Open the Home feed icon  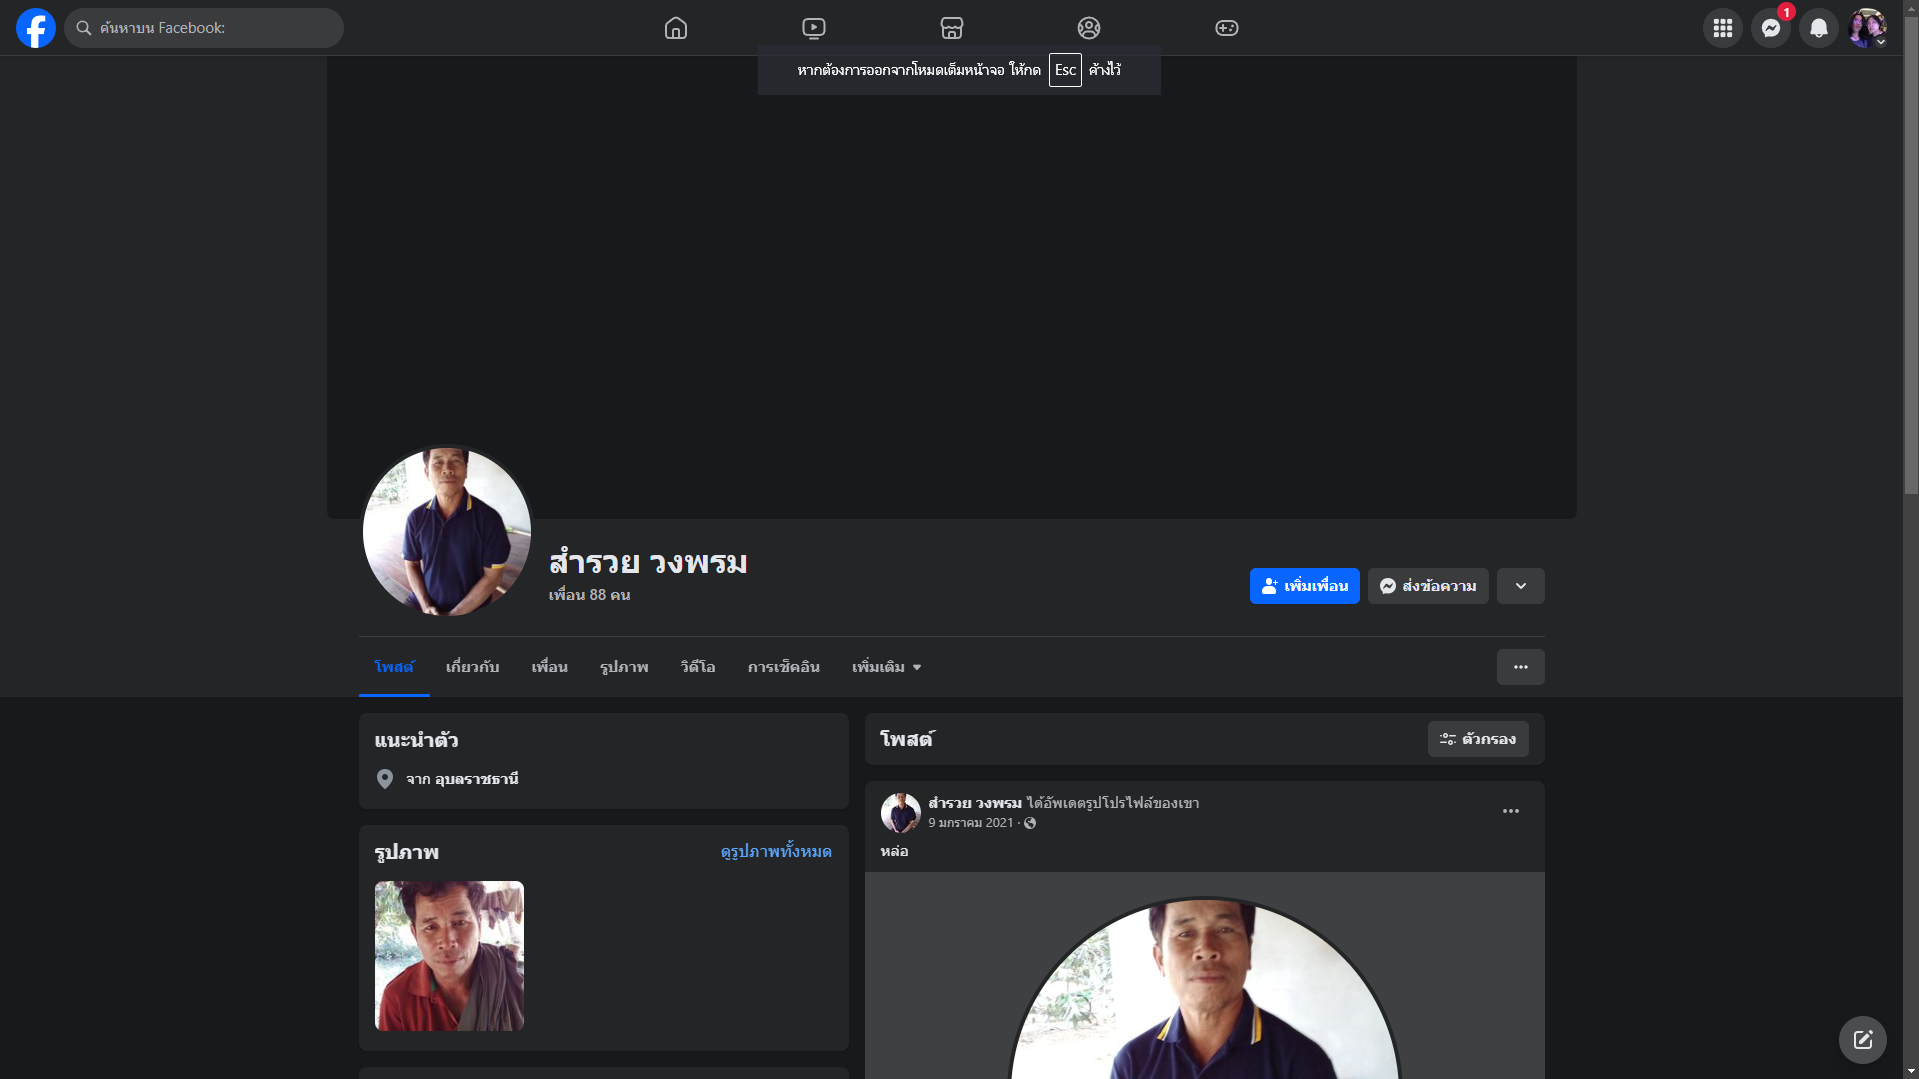(x=676, y=28)
